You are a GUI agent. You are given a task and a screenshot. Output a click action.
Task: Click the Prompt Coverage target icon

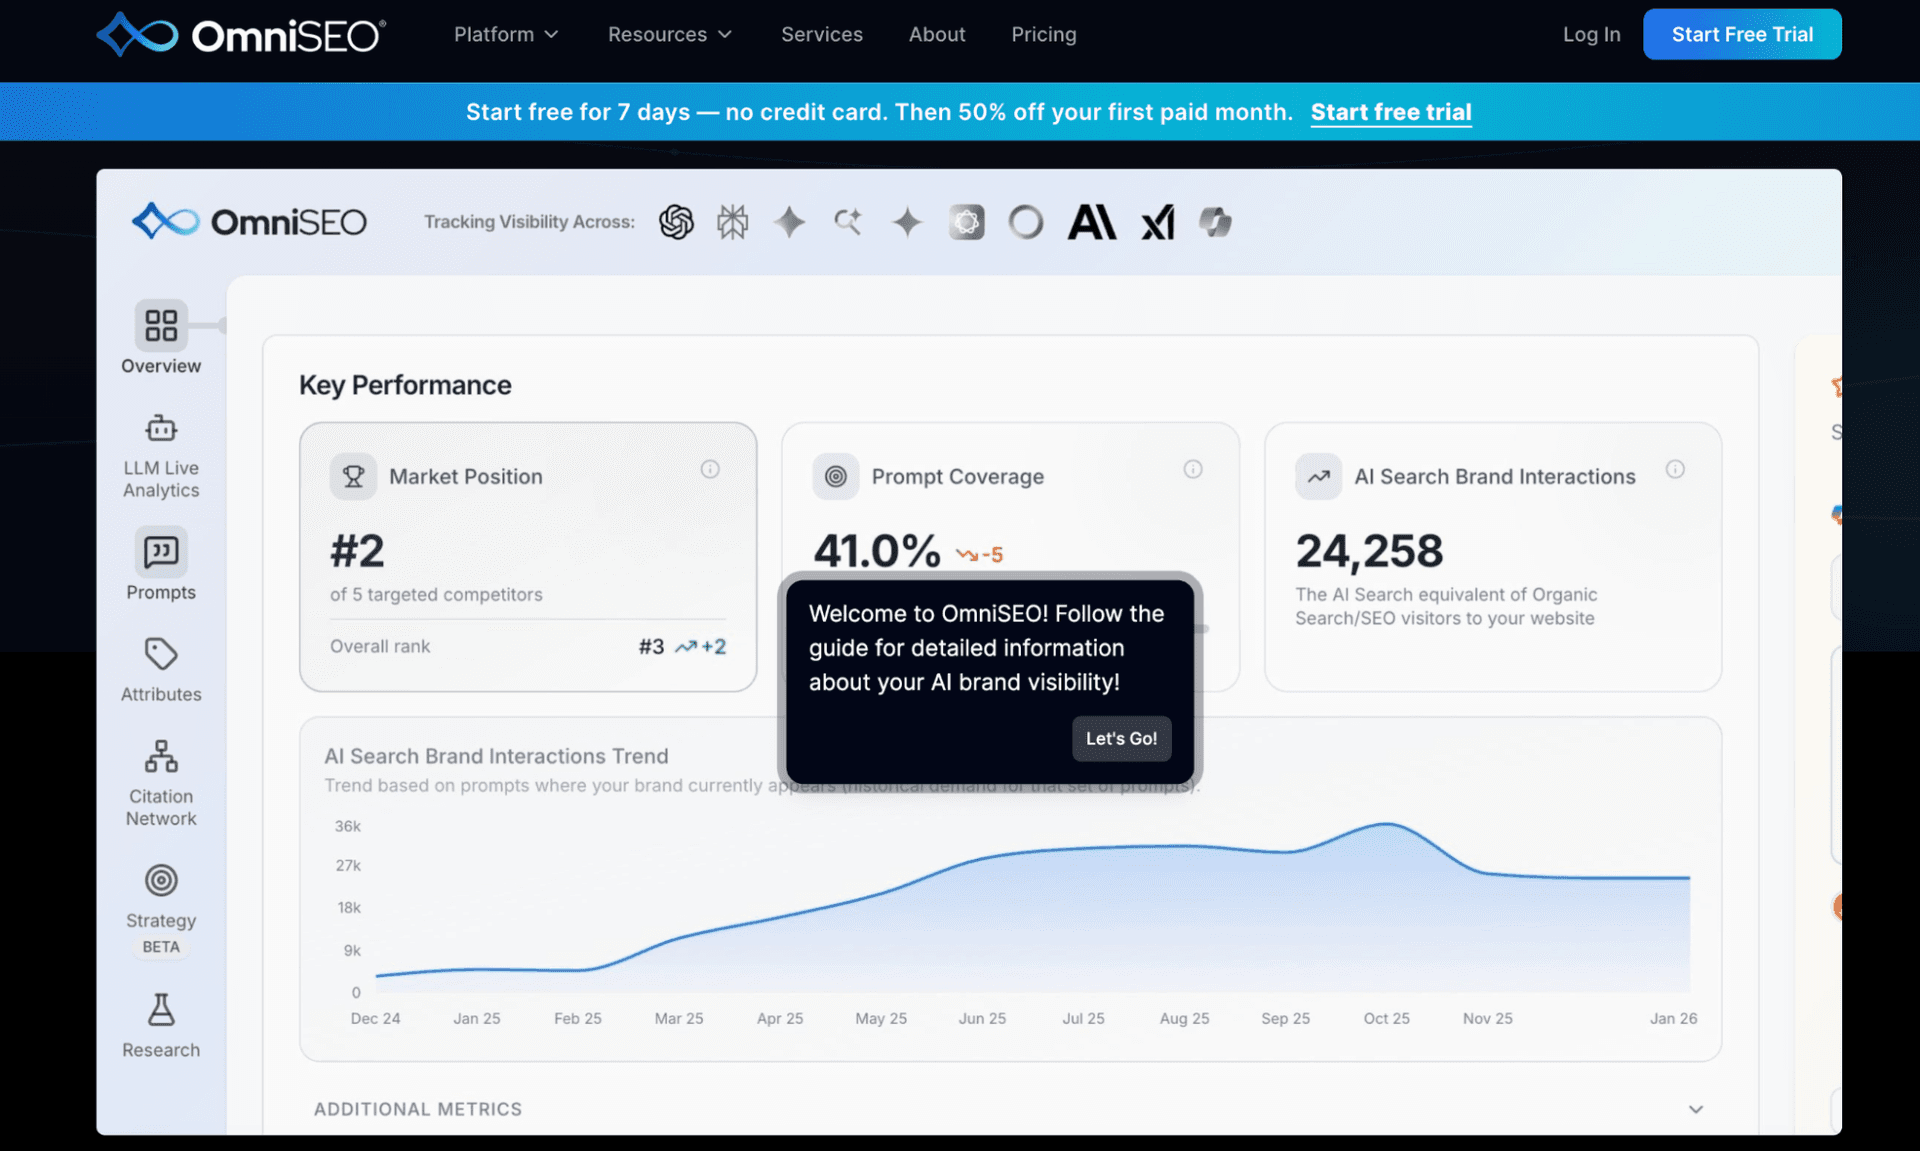pyautogui.click(x=835, y=476)
